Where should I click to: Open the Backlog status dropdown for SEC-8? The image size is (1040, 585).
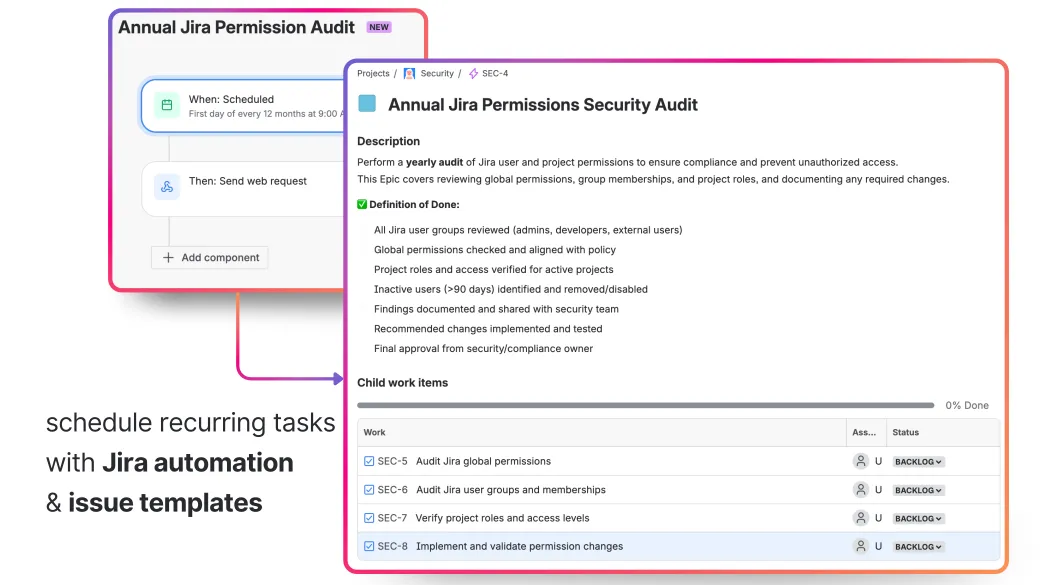(x=917, y=546)
